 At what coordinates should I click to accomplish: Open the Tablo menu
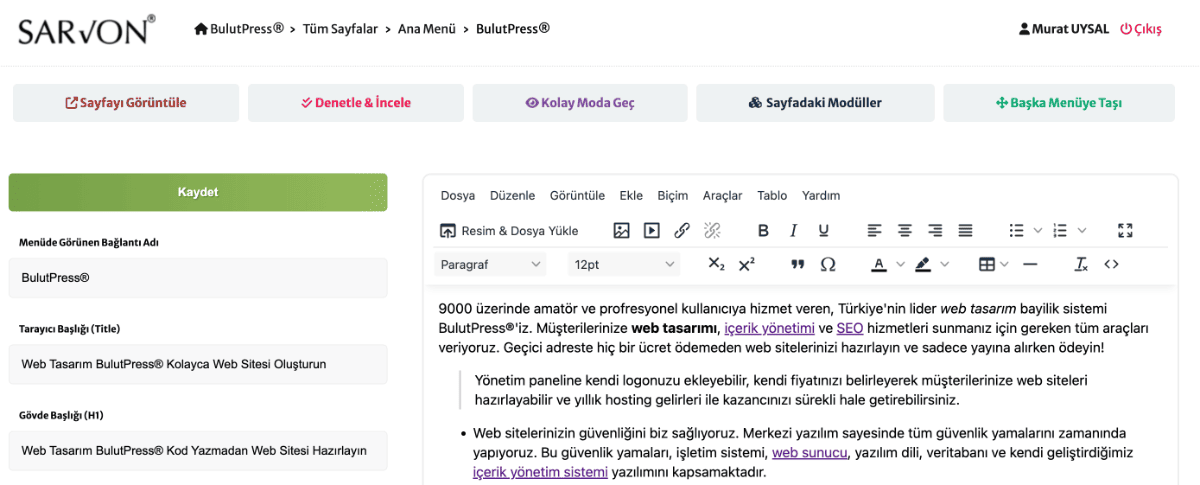[772, 195]
